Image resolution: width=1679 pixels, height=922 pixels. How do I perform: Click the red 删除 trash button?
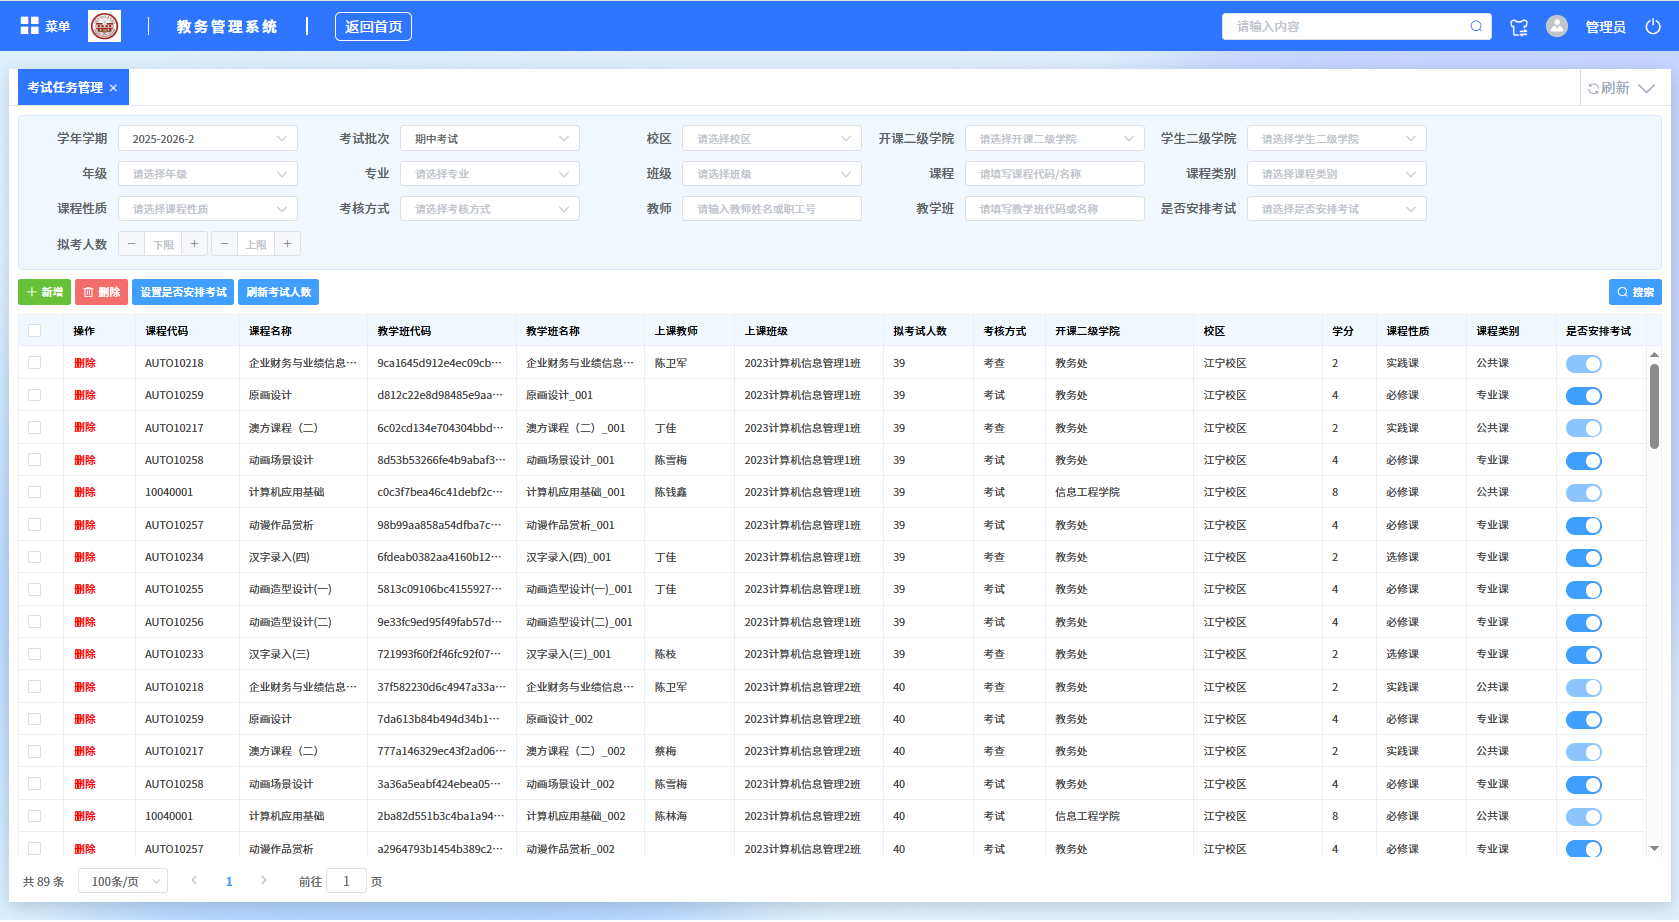[101, 292]
